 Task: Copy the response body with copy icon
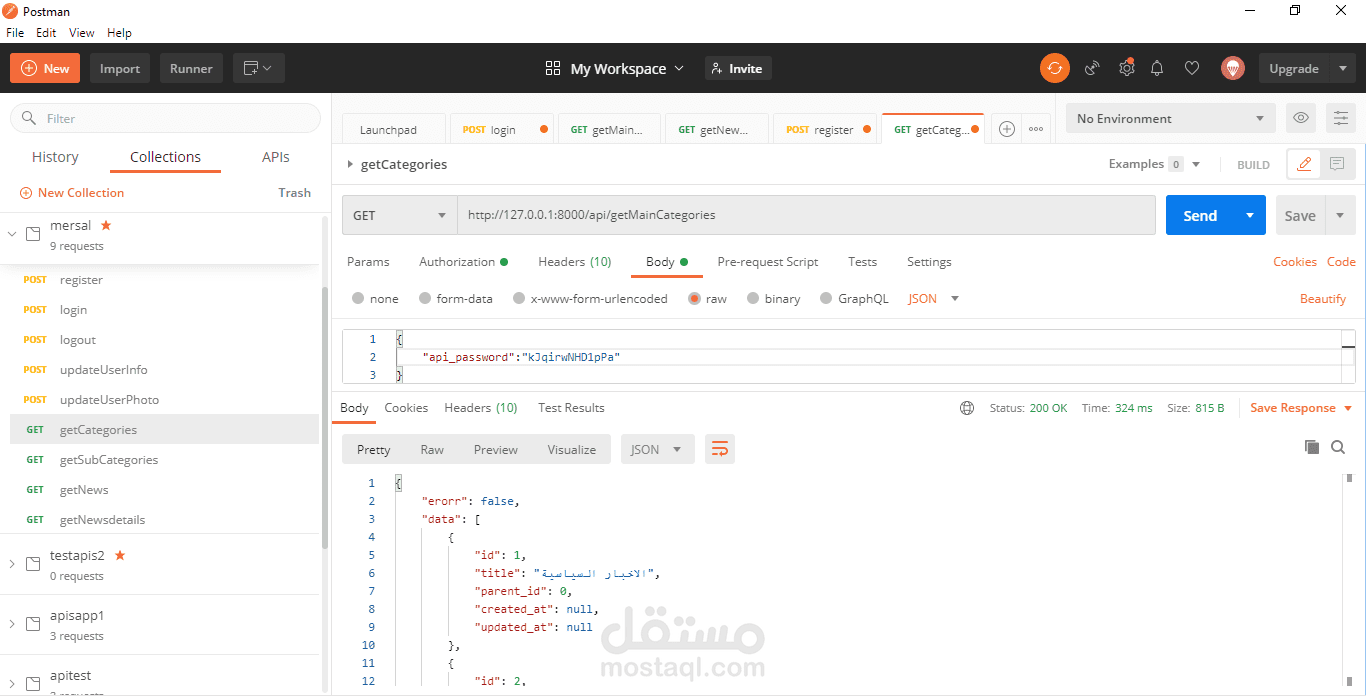(x=1312, y=447)
